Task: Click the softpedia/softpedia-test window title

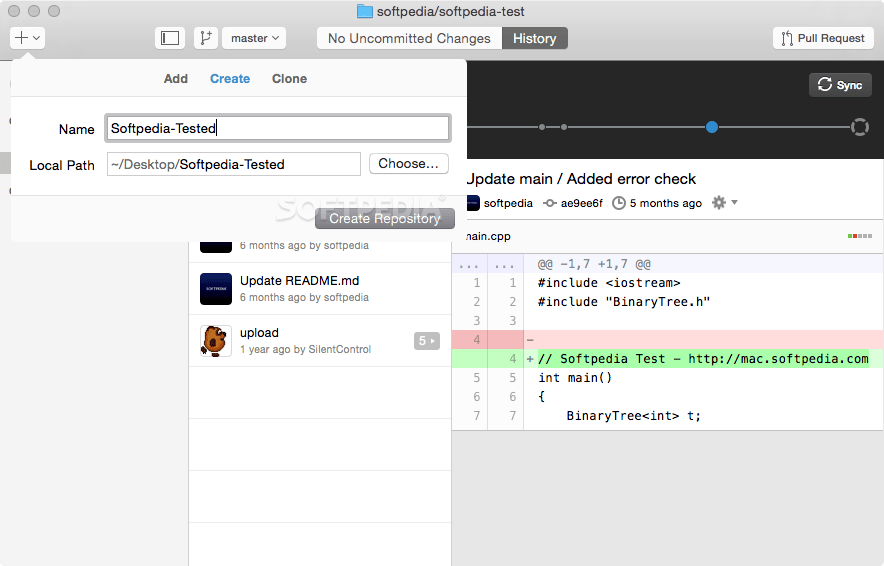Action: coord(450,11)
